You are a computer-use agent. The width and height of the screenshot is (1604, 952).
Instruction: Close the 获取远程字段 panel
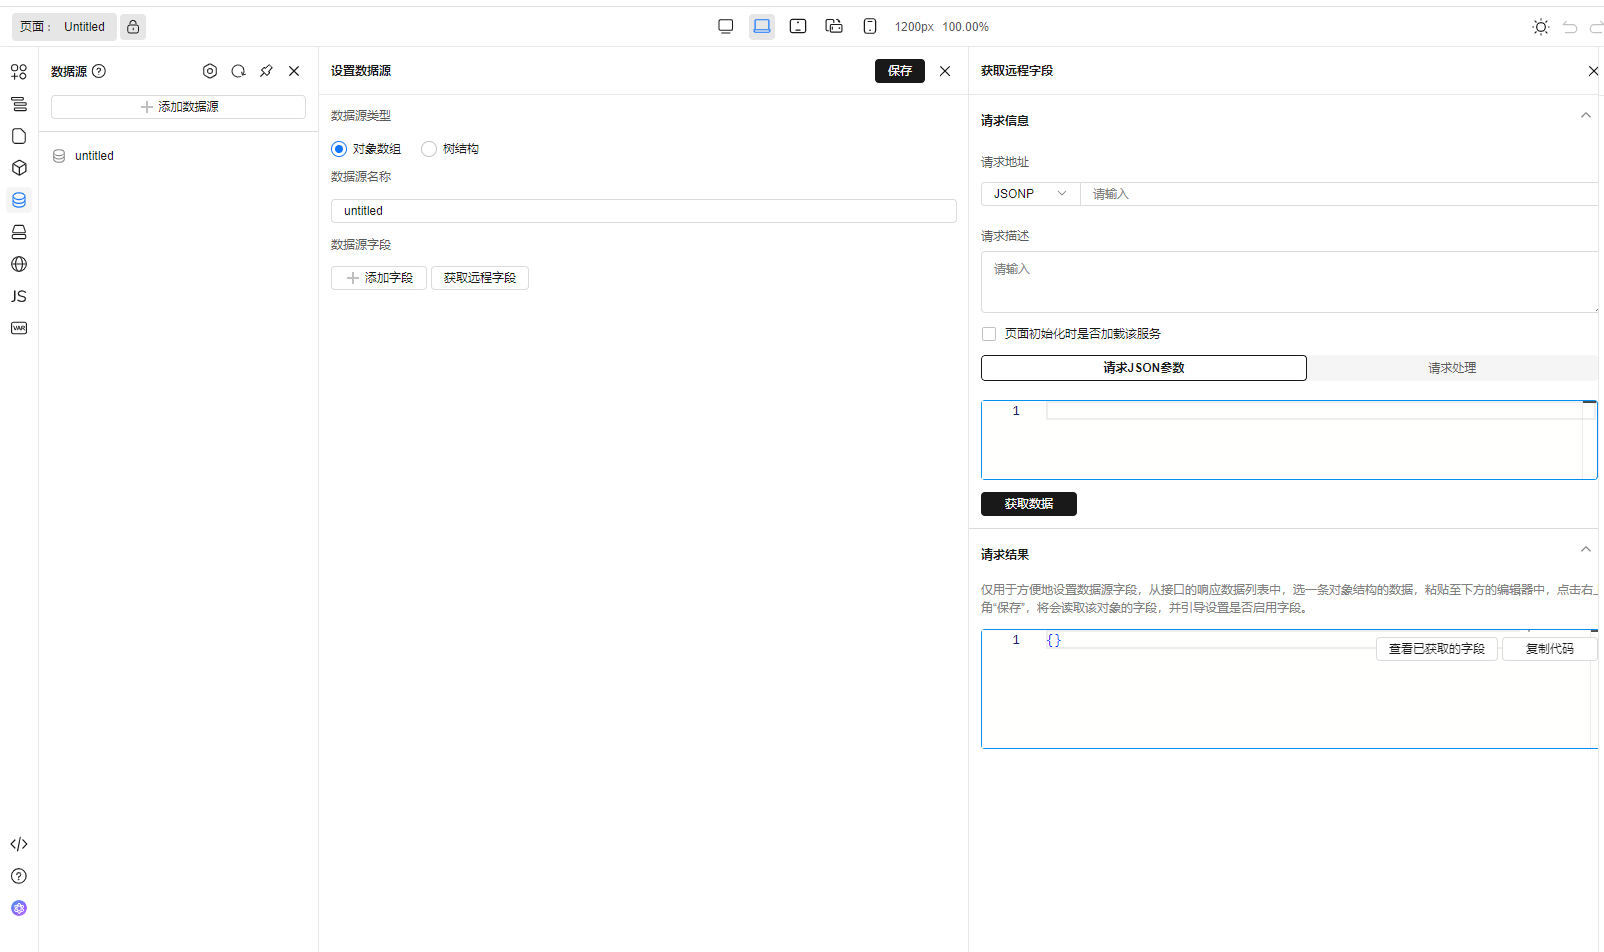[x=1593, y=71]
